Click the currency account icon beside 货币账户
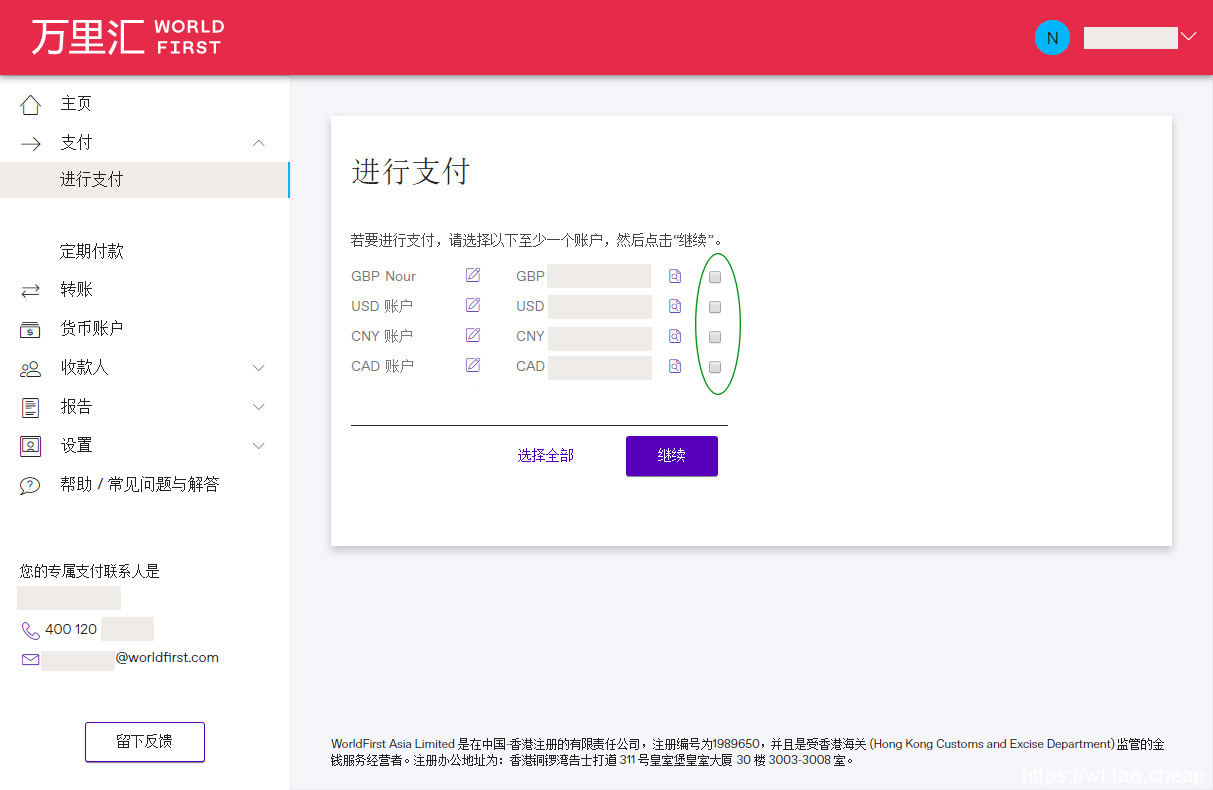 [31, 329]
